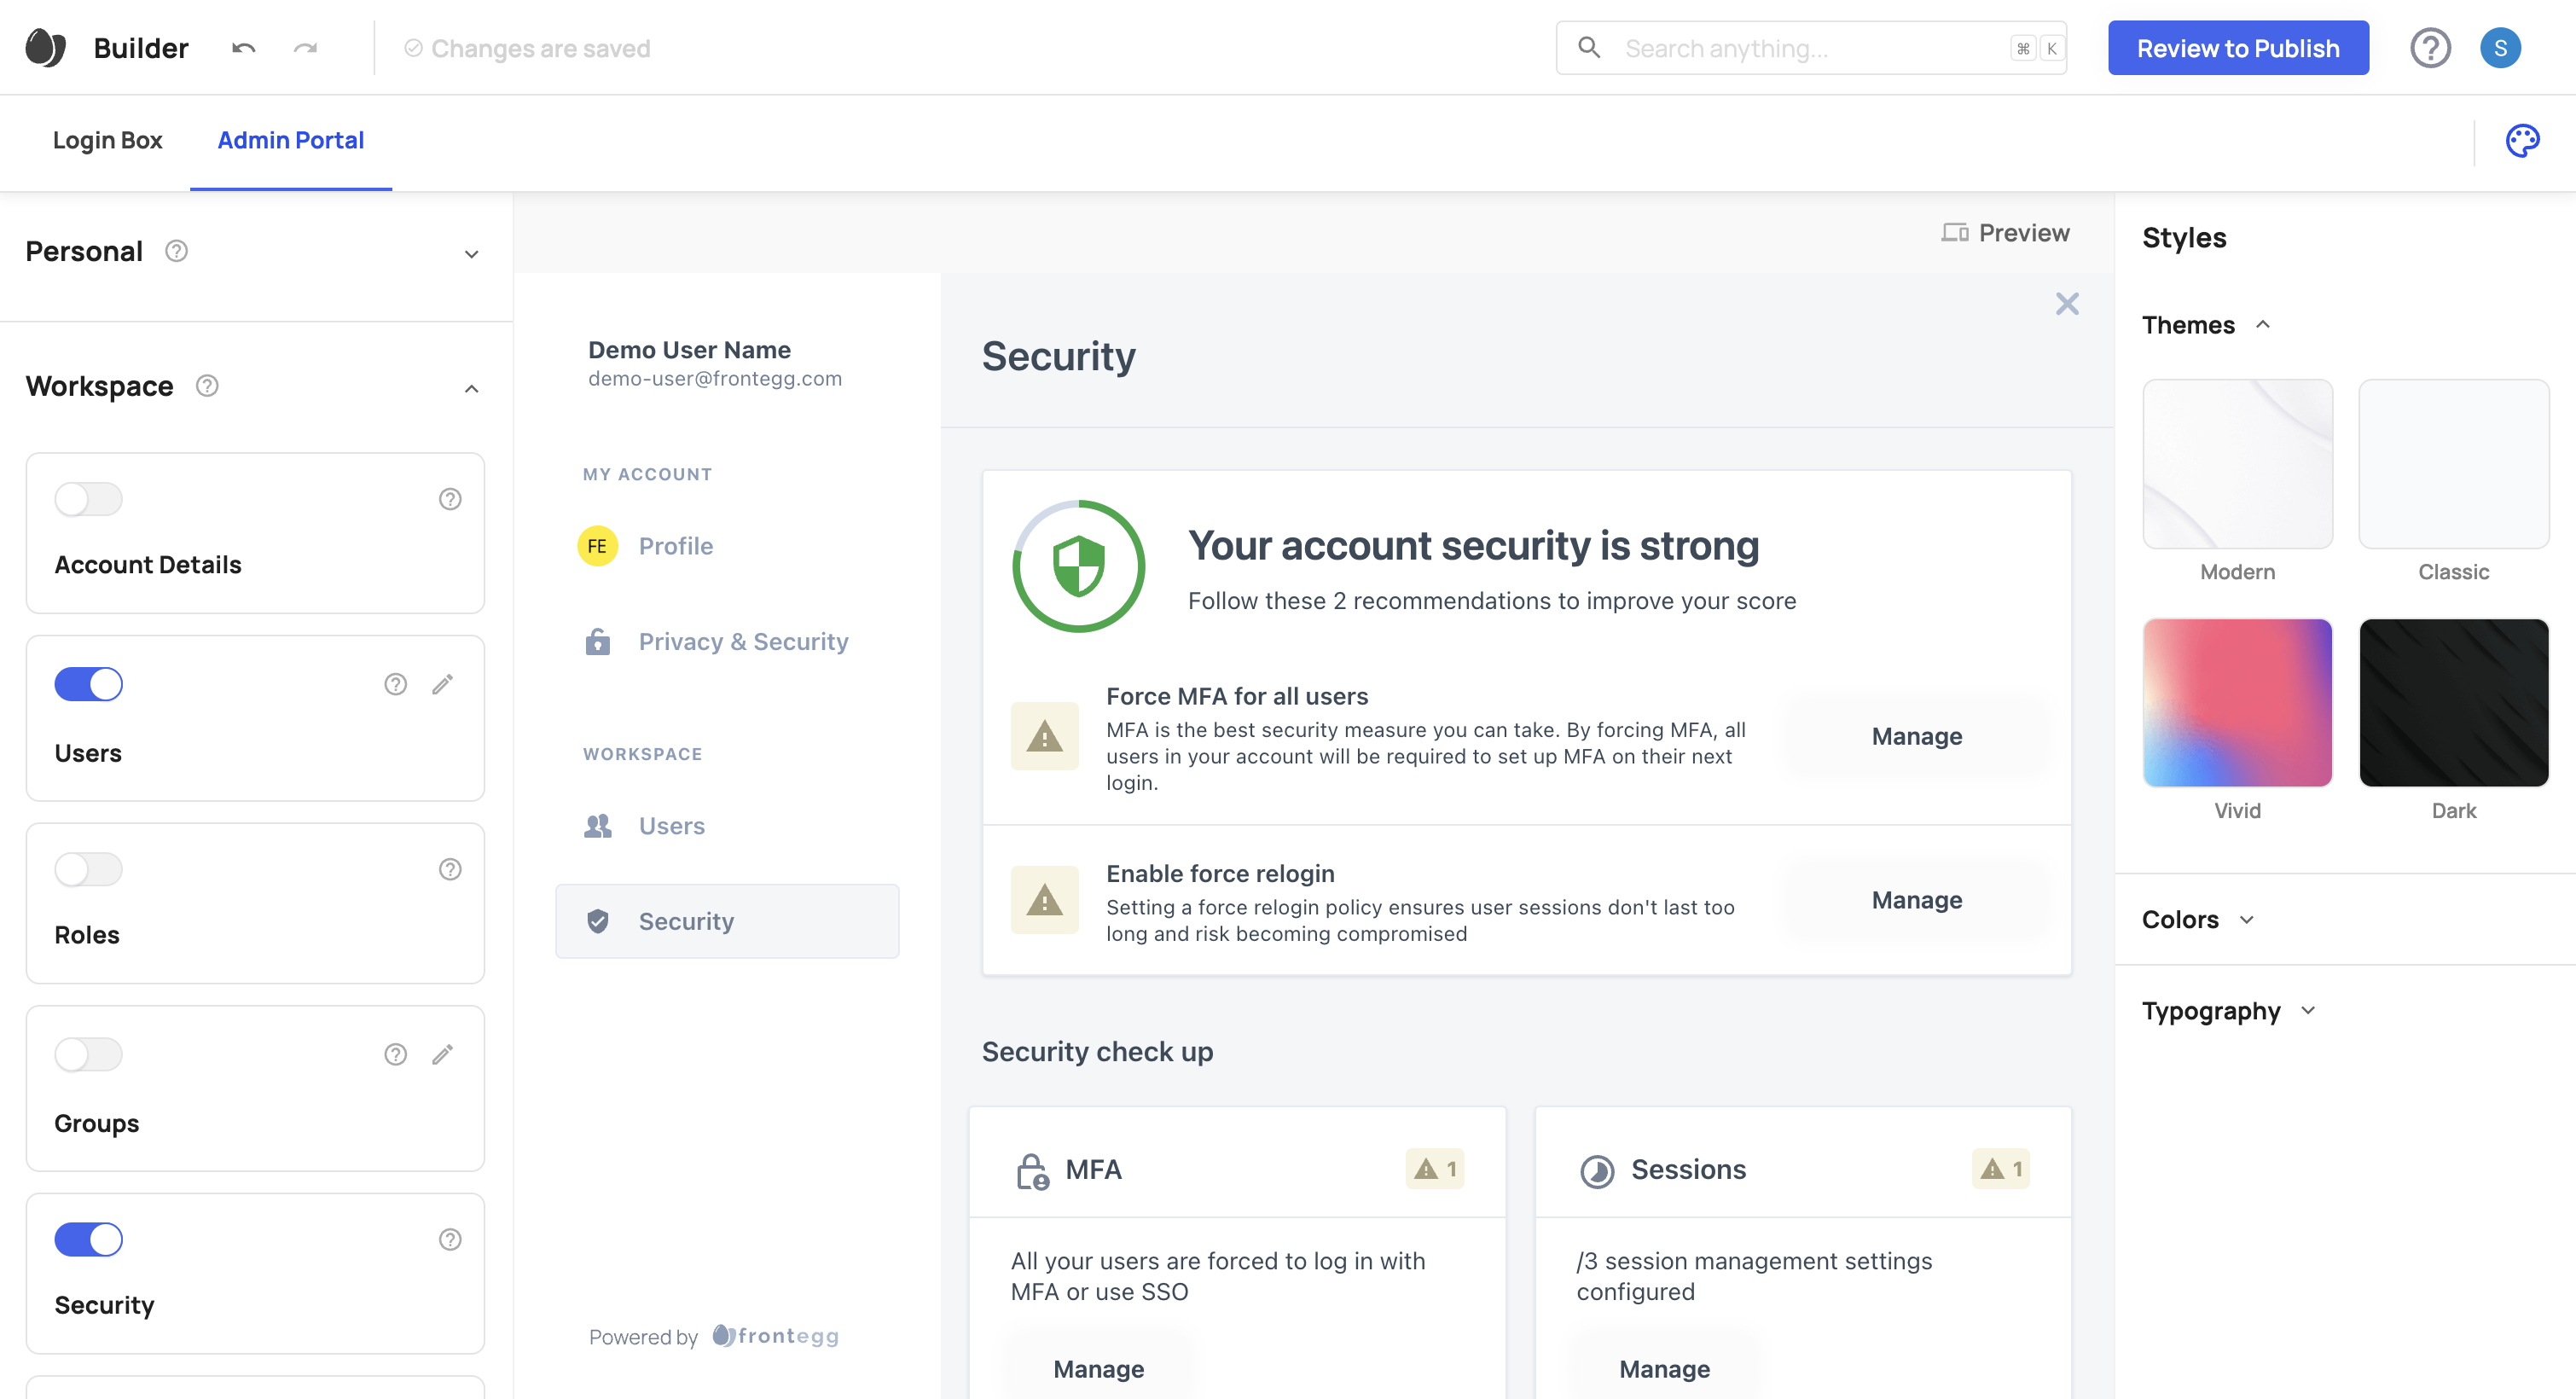
Task: Edit Users settings with pencil icon
Action: (x=442, y=684)
